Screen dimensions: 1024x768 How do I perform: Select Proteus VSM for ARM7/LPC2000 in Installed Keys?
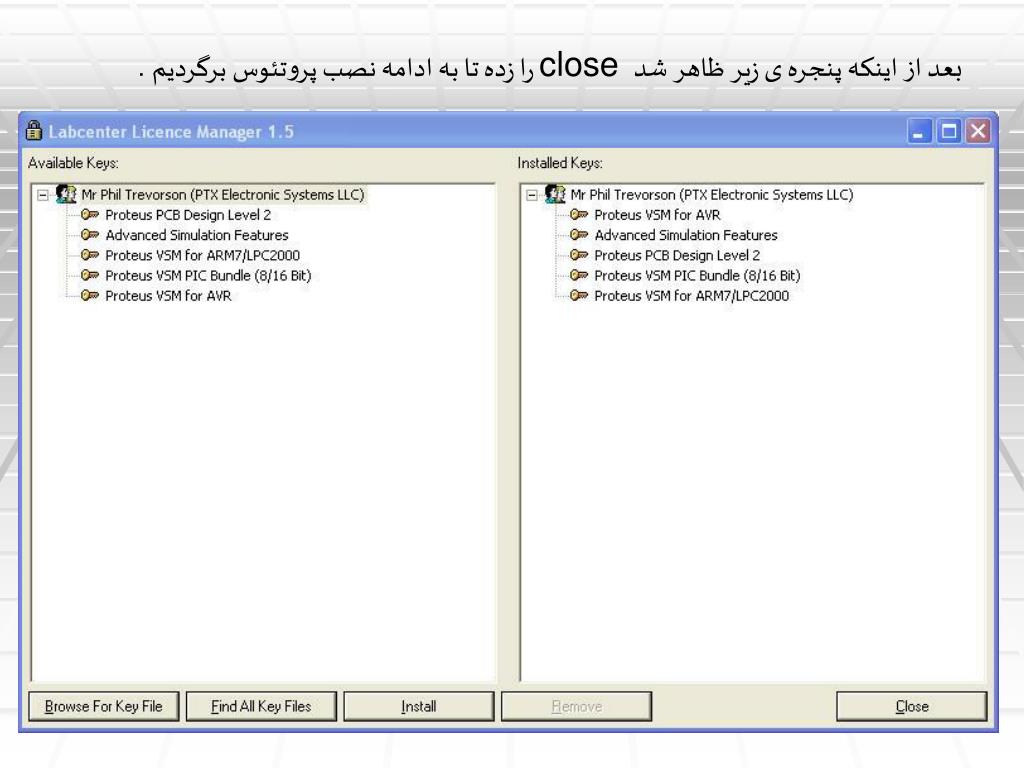[x=692, y=296]
